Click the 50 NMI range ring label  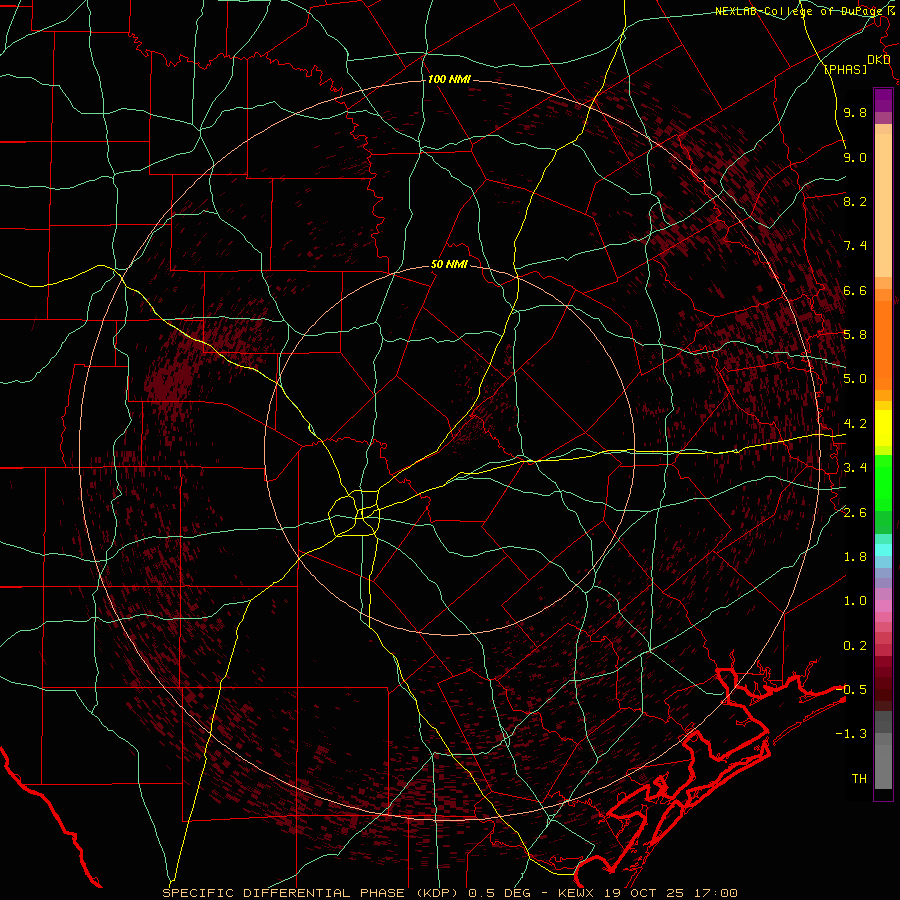[449, 265]
